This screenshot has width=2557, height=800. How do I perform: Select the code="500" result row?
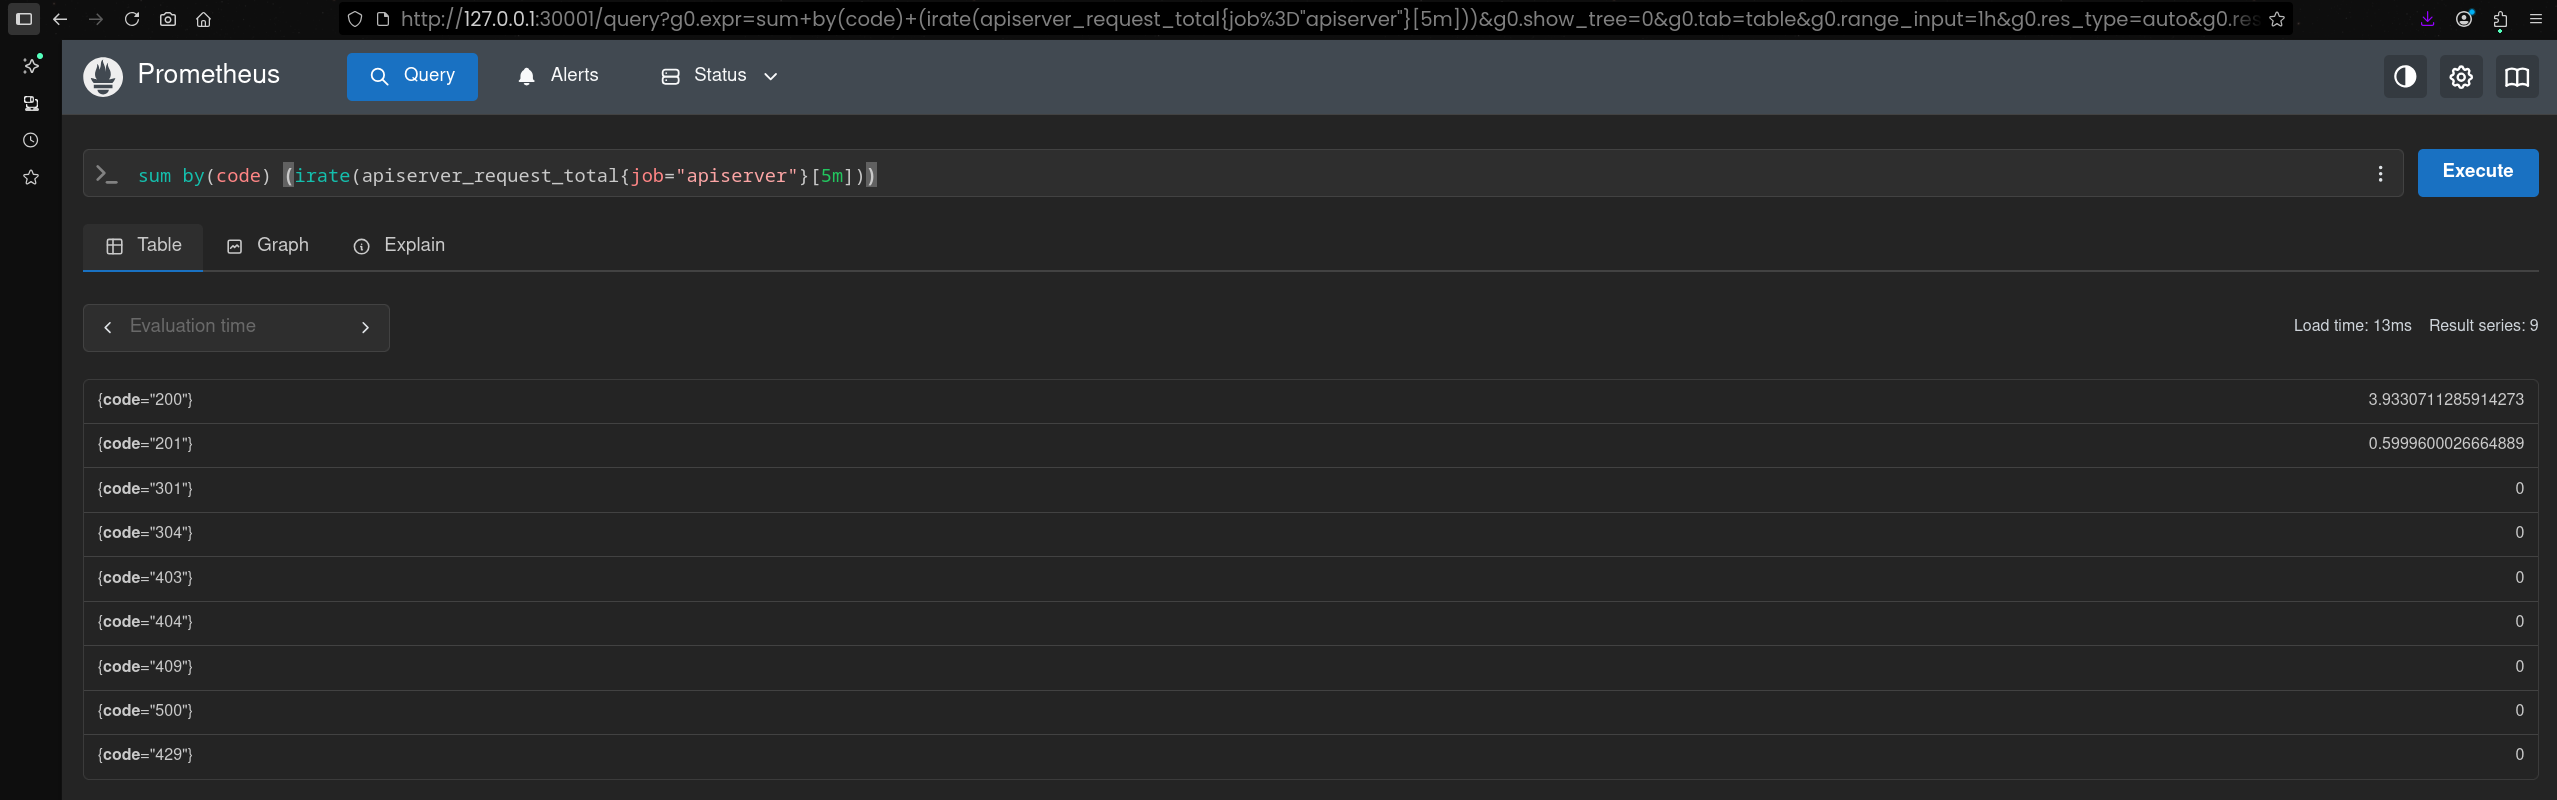click(x=1310, y=711)
